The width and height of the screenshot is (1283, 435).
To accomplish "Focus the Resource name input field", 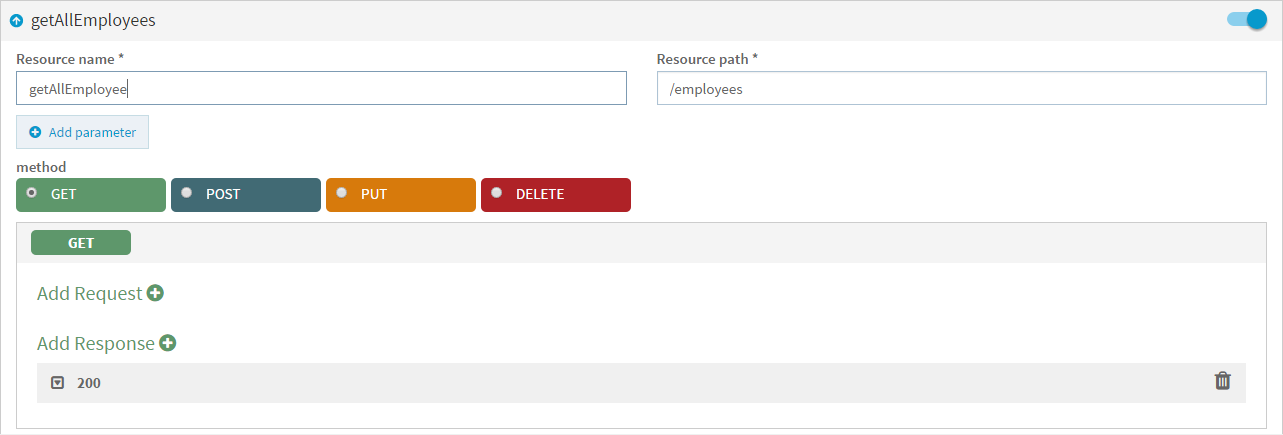I will pyautogui.click(x=321, y=88).
